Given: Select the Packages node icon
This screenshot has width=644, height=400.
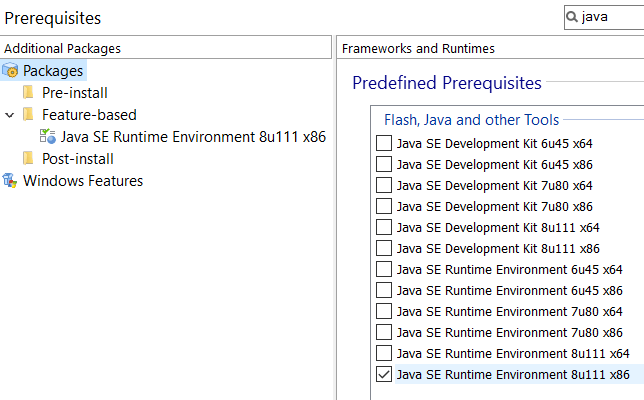Looking at the screenshot, I should tap(10, 71).
